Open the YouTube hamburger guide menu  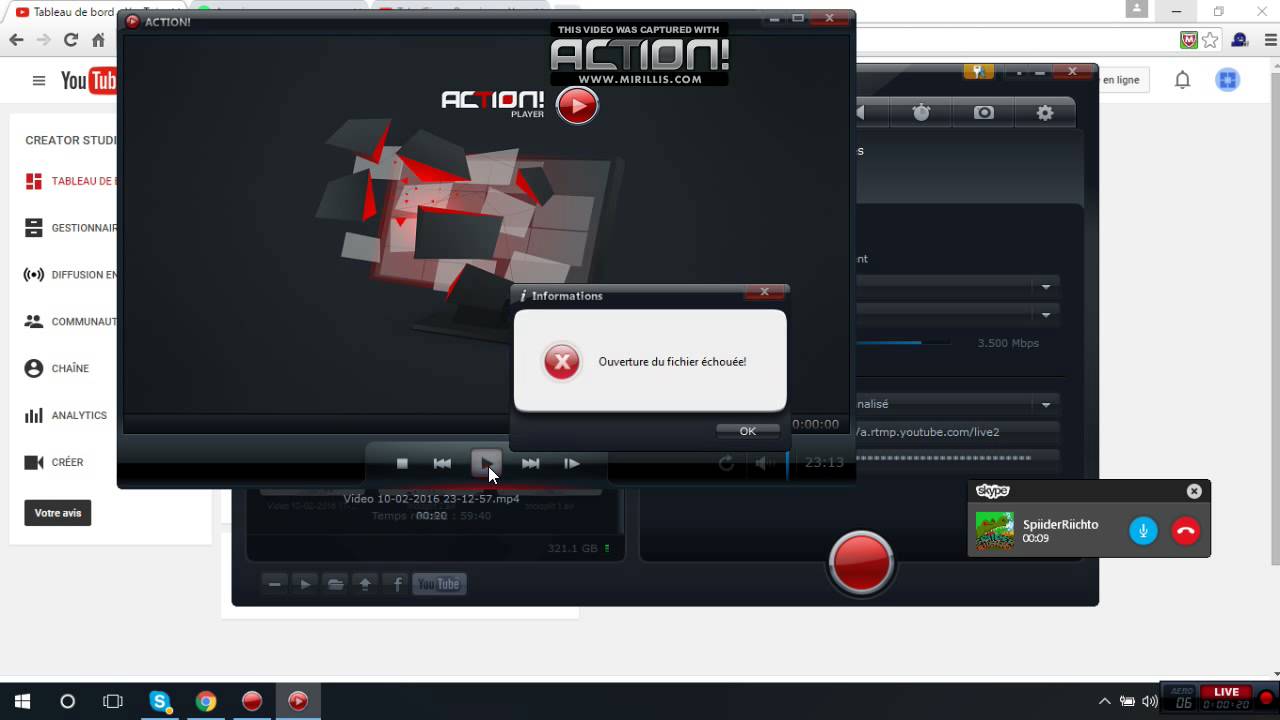(39, 81)
